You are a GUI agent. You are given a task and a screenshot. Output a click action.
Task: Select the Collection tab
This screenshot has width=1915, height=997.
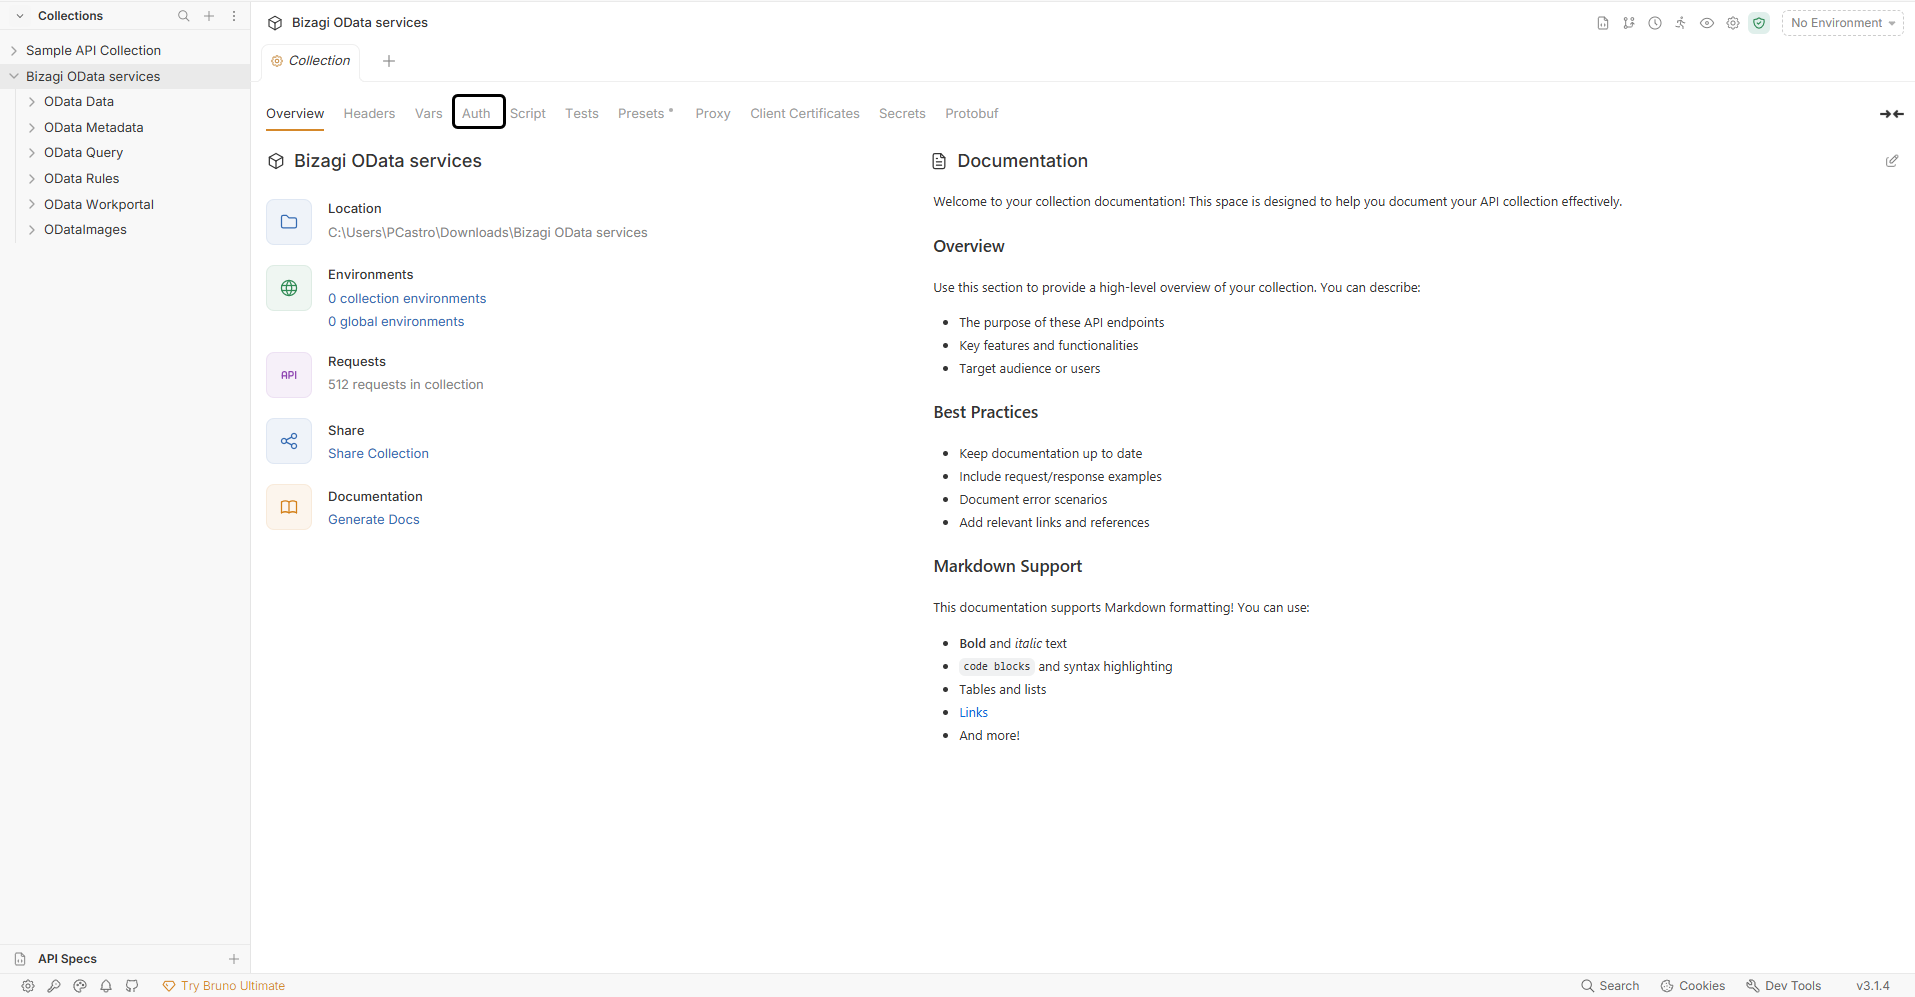tap(311, 61)
